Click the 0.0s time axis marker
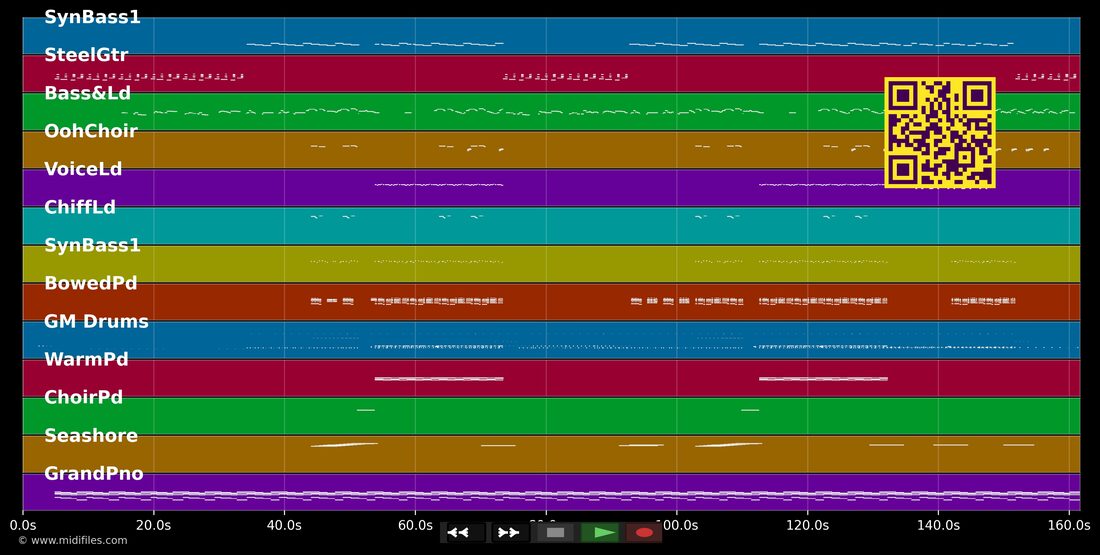This screenshot has height=555, width=1100. coord(23,525)
